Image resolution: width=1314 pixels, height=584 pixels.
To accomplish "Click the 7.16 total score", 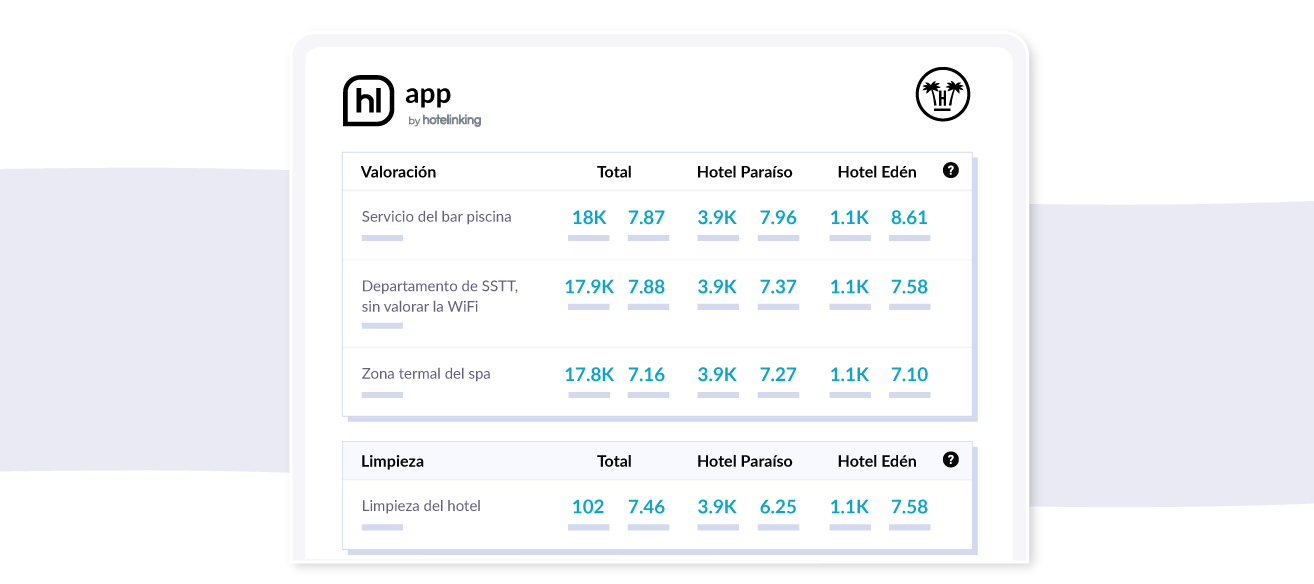I will tap(646, 375).
